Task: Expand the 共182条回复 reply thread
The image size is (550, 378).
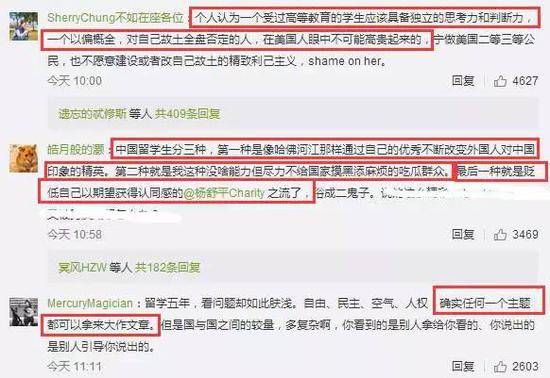Action: point(168,268)
